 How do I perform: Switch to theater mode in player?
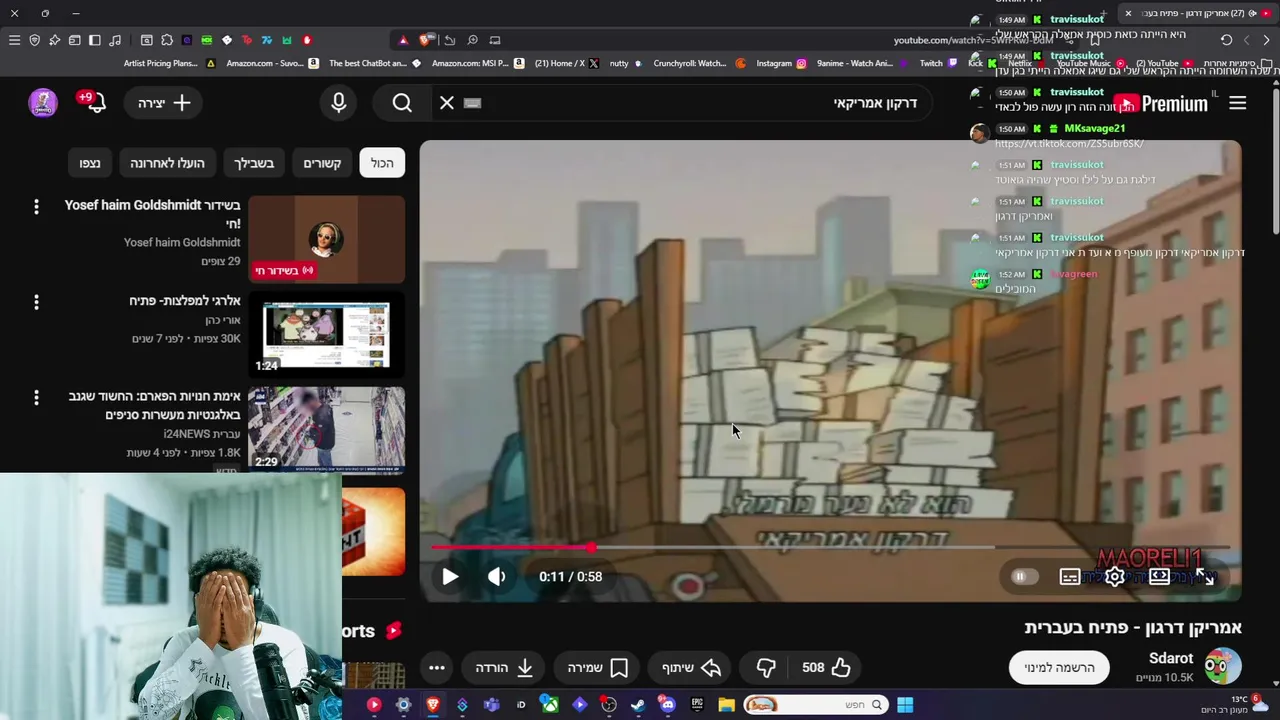[x=1159, y=577]
